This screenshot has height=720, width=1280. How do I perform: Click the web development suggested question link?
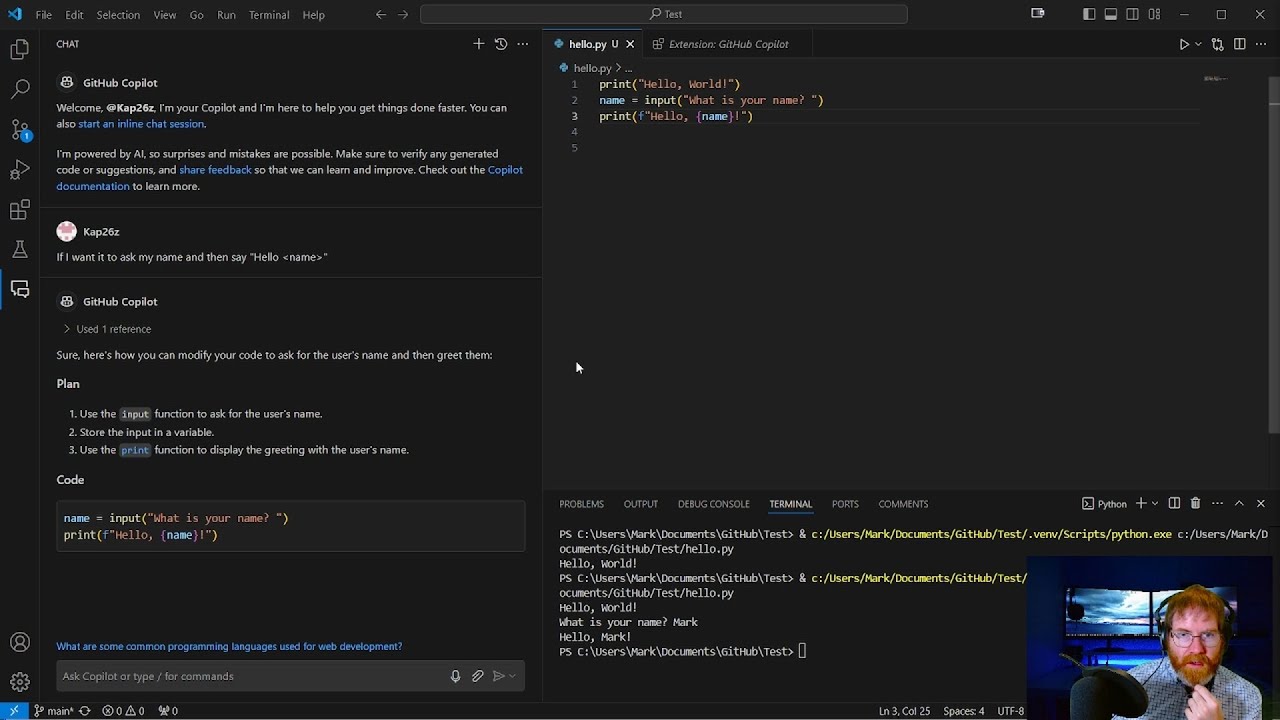click(229, 646)
